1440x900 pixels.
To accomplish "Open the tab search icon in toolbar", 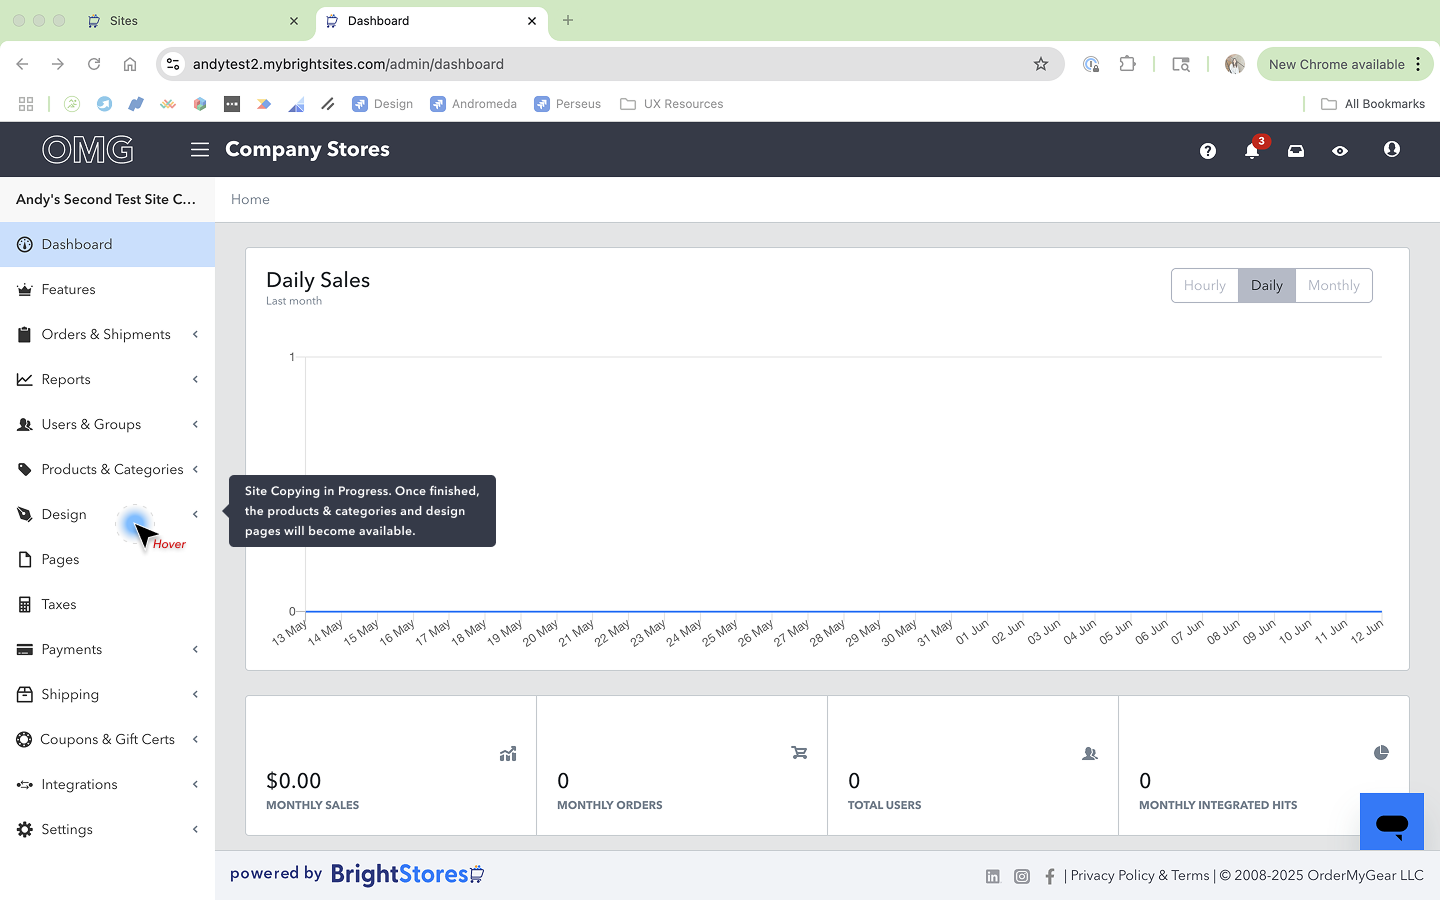I will point(1181,64).
